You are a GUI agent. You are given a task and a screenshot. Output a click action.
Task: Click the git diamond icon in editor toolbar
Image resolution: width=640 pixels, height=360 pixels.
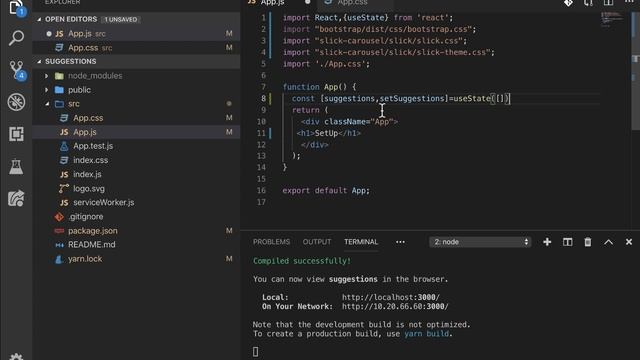point(568,3)
